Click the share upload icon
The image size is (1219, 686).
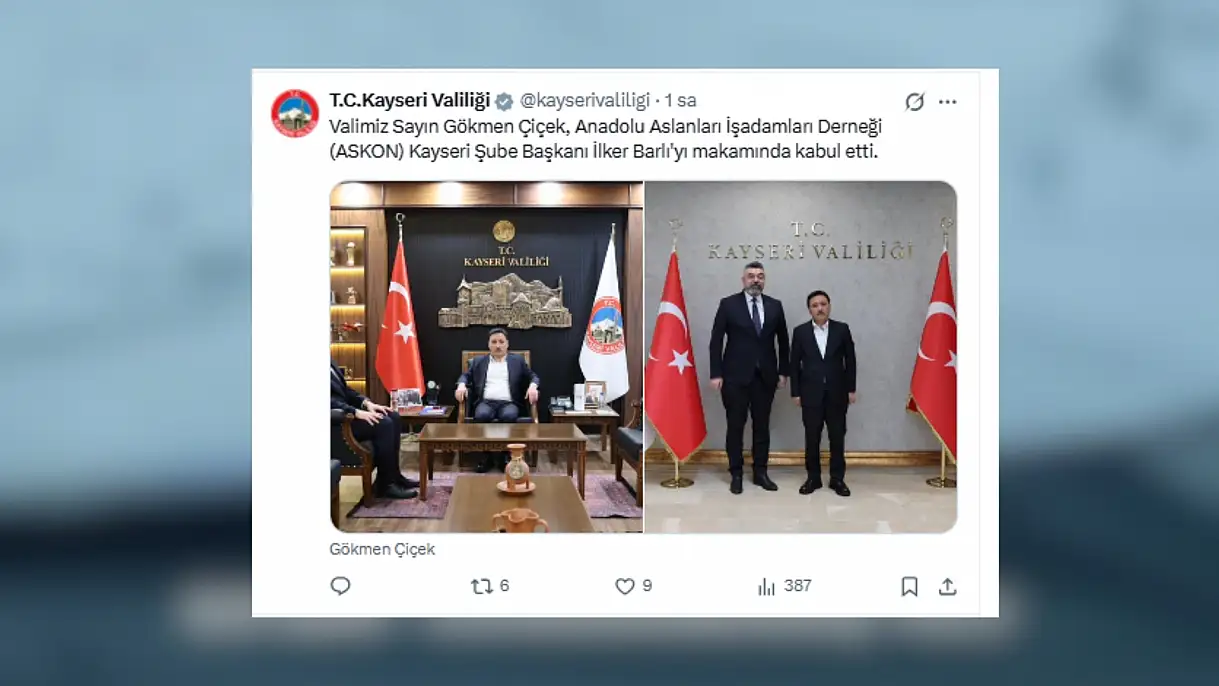tap(948, 586)
